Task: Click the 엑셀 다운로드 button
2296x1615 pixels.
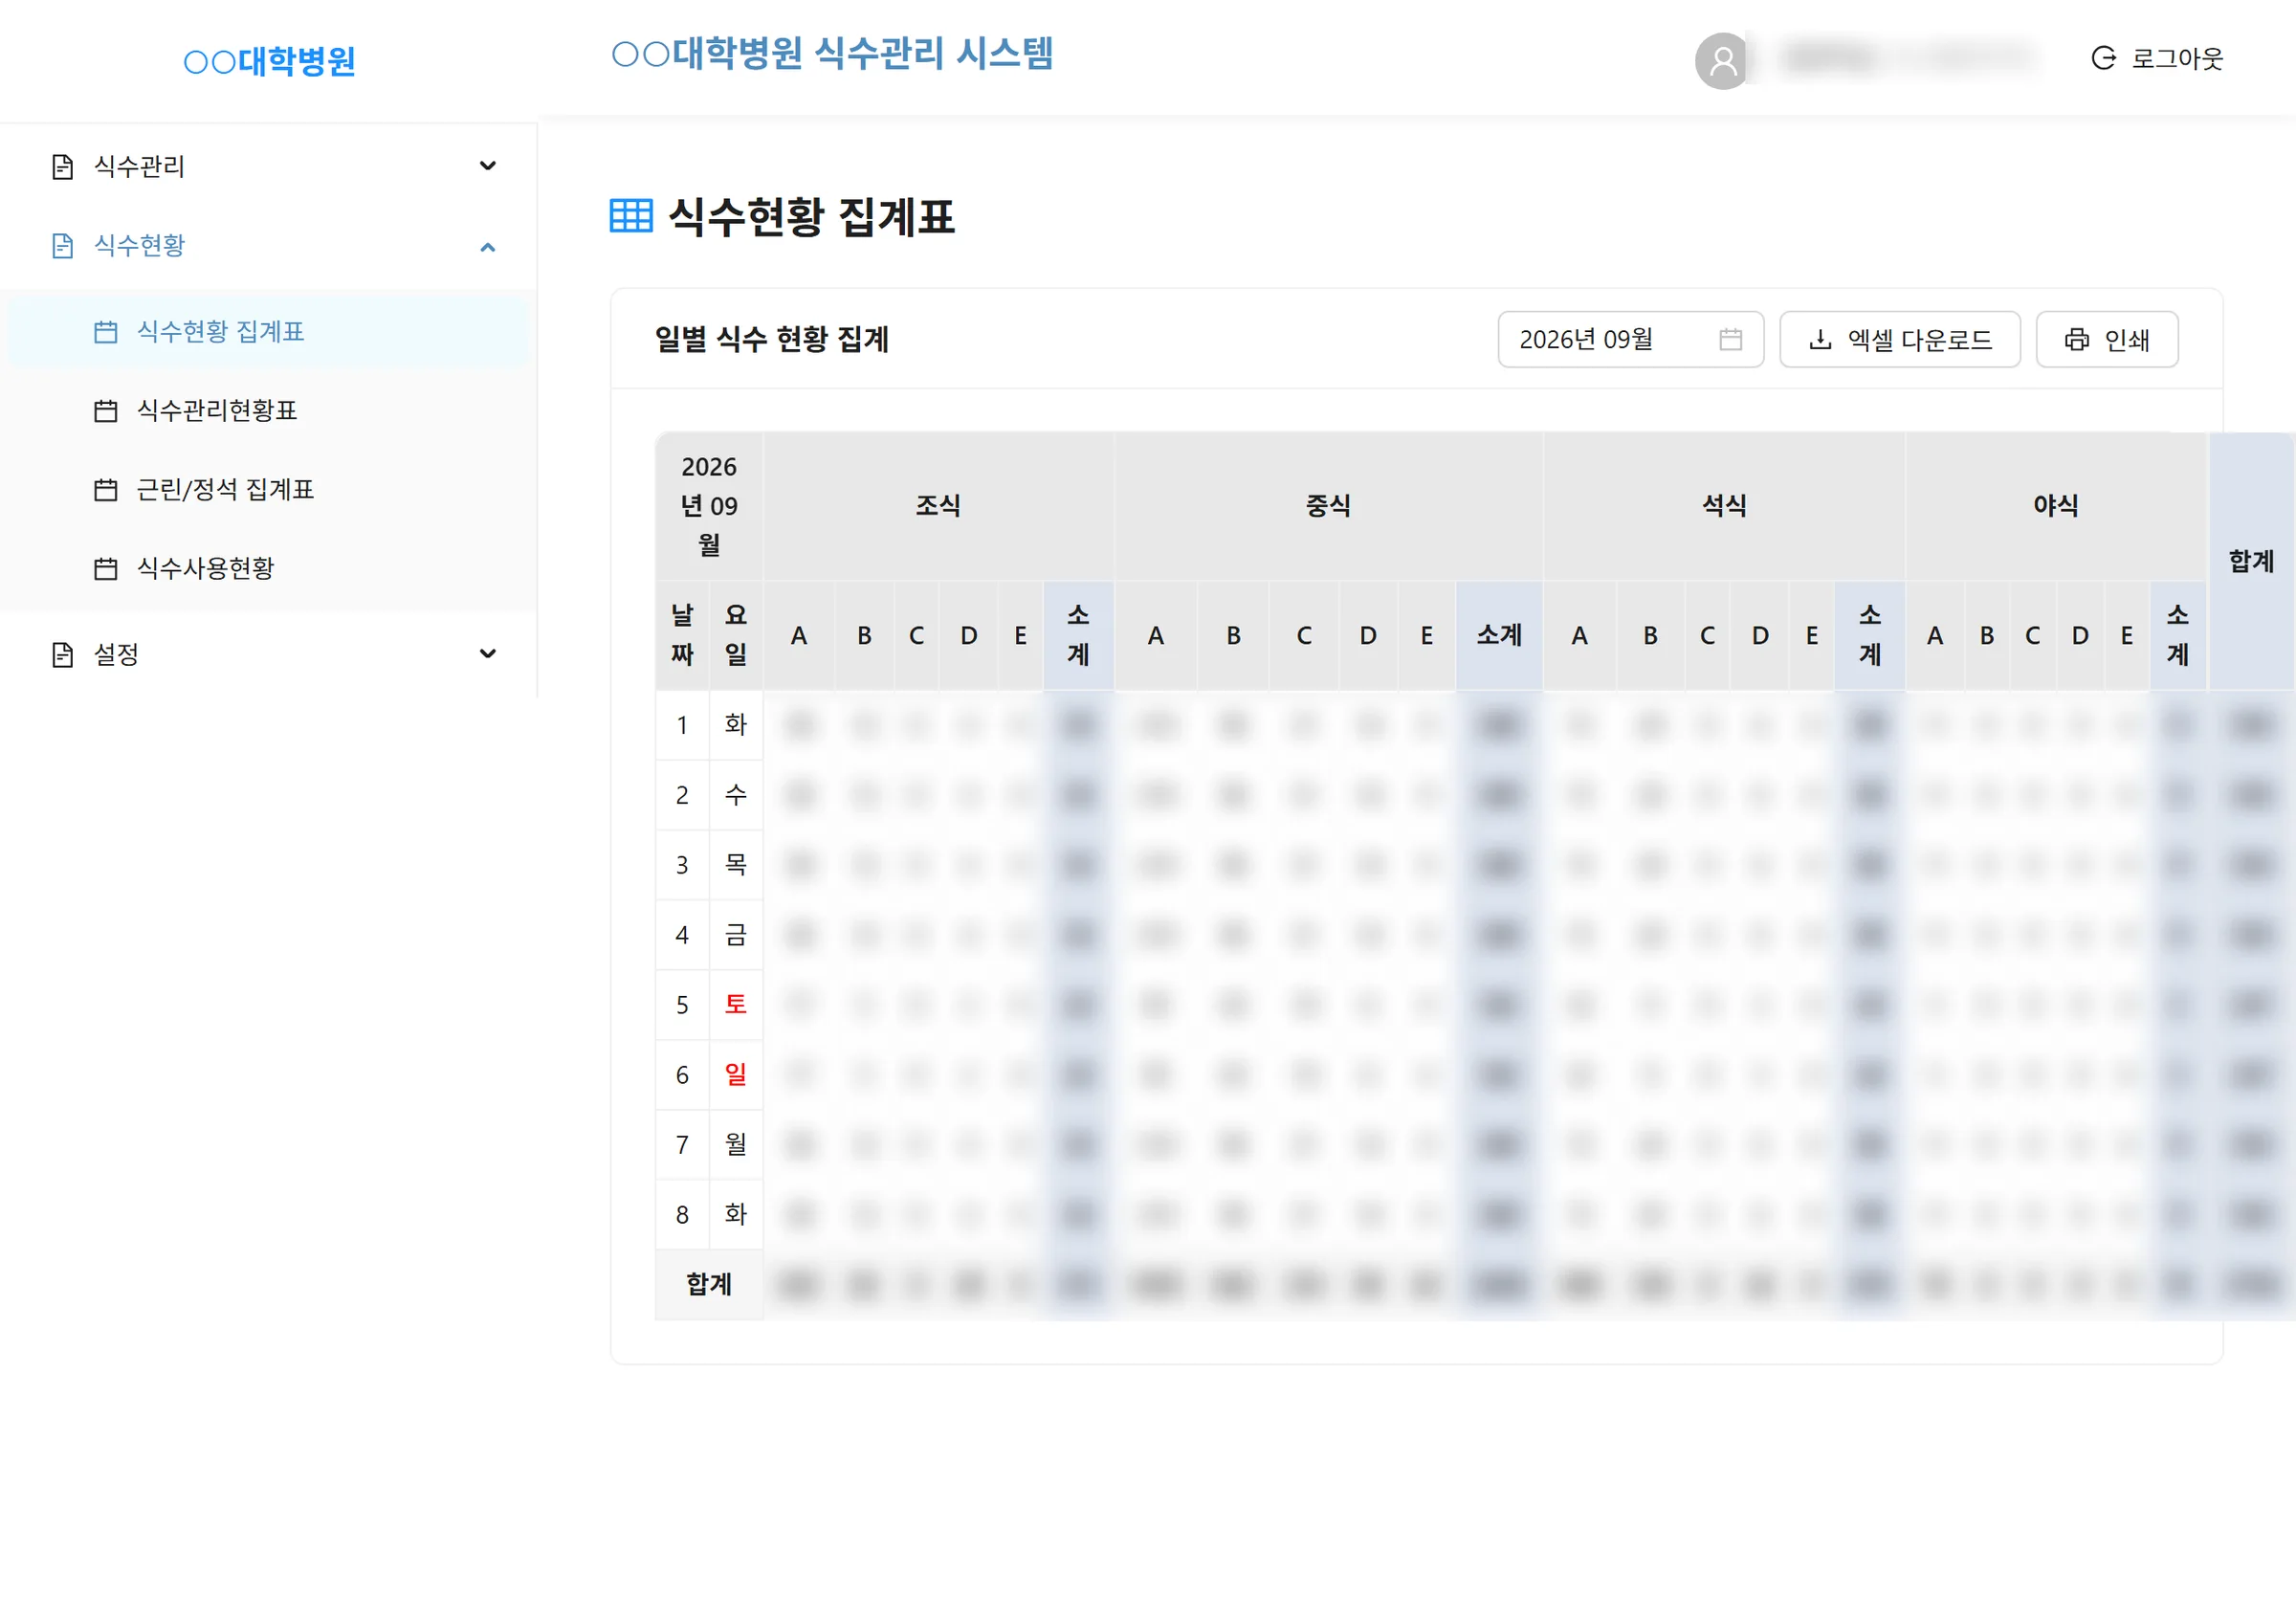Action: tap(1899, 339)
